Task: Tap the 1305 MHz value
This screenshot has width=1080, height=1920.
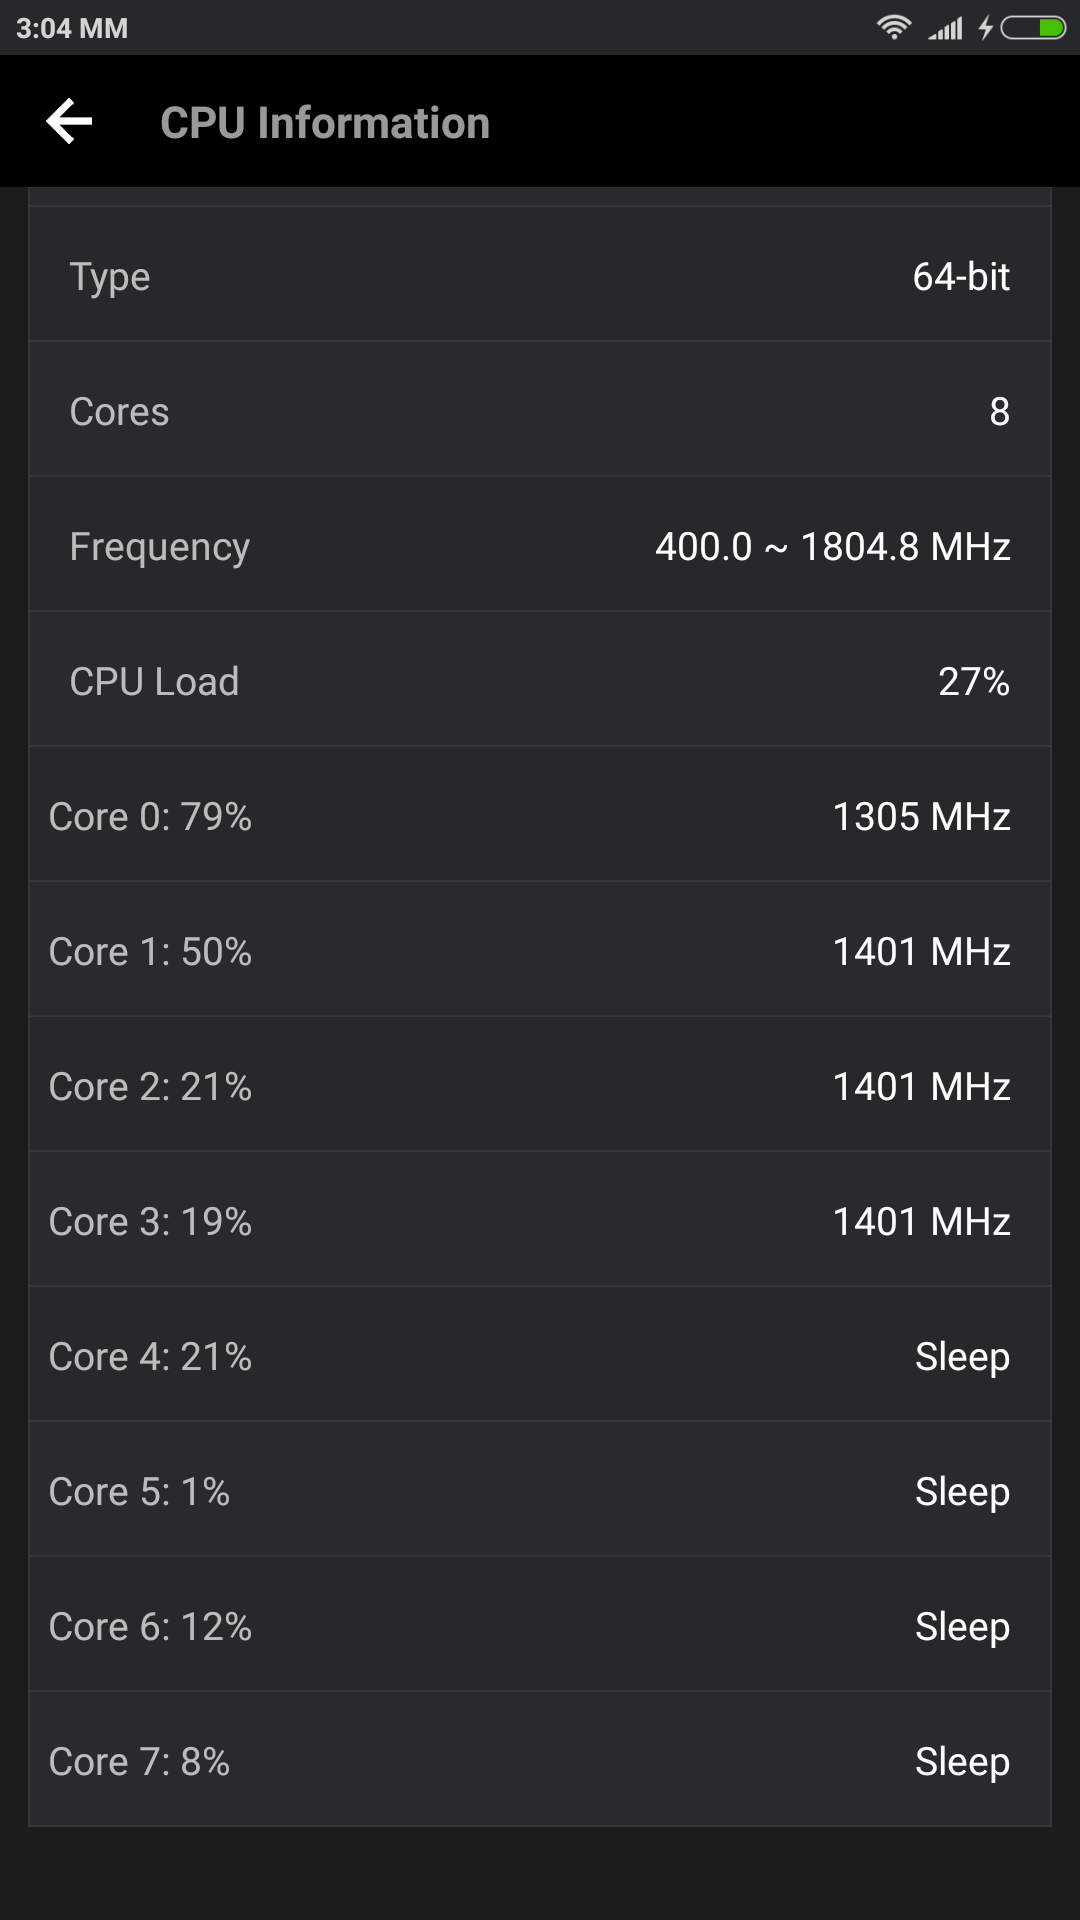Action: click(921, 816)
